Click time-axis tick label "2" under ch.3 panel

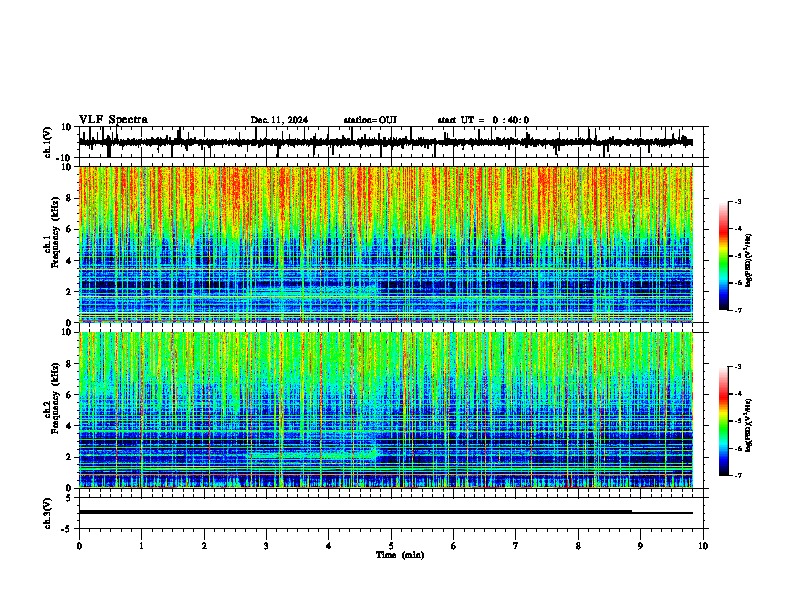(x=204, y=546)
